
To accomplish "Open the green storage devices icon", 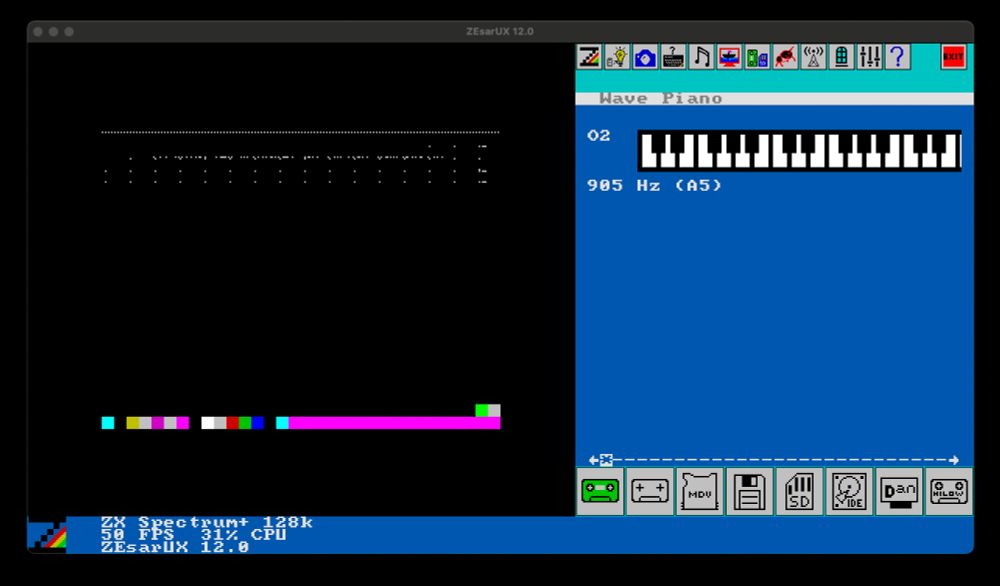I will click(757, 57).
